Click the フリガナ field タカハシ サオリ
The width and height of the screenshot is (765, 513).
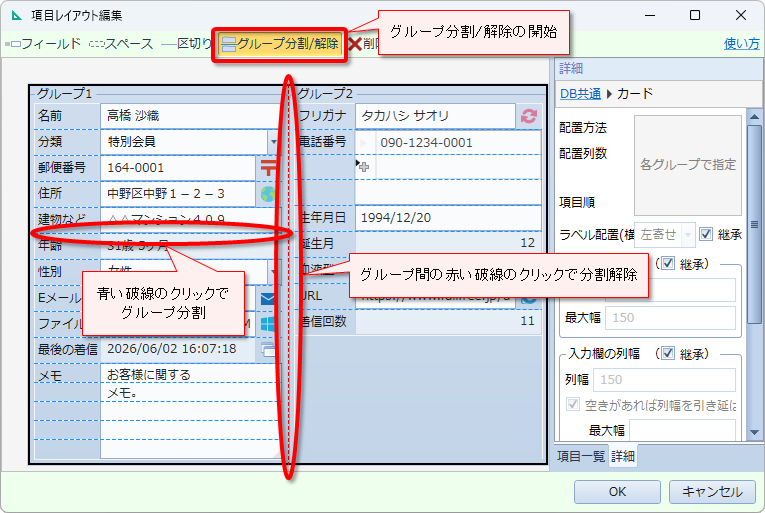pos(435,116)
